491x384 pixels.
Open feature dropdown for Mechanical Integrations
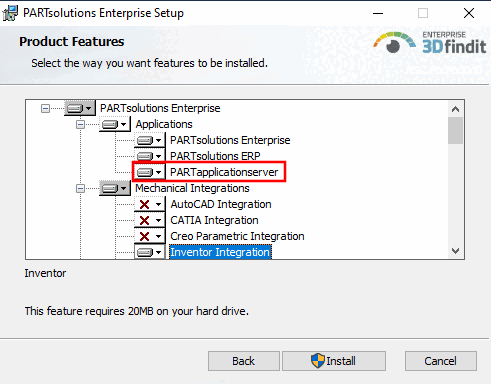pyautogui.click(x=115, y=188)
